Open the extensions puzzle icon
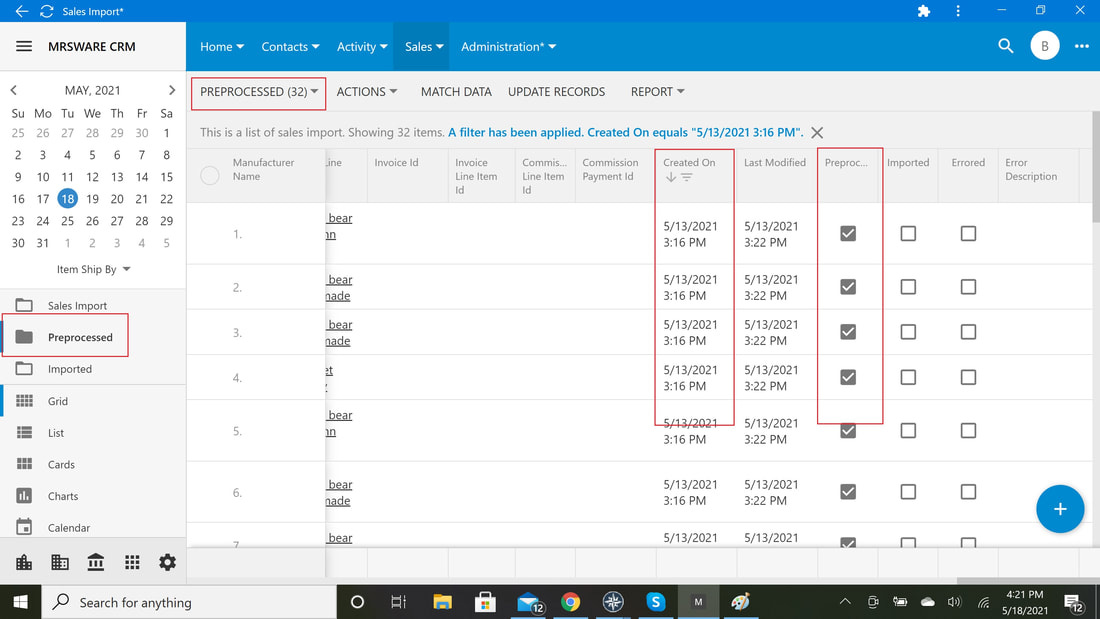The image size is (1100, 619). click(924, 11)
